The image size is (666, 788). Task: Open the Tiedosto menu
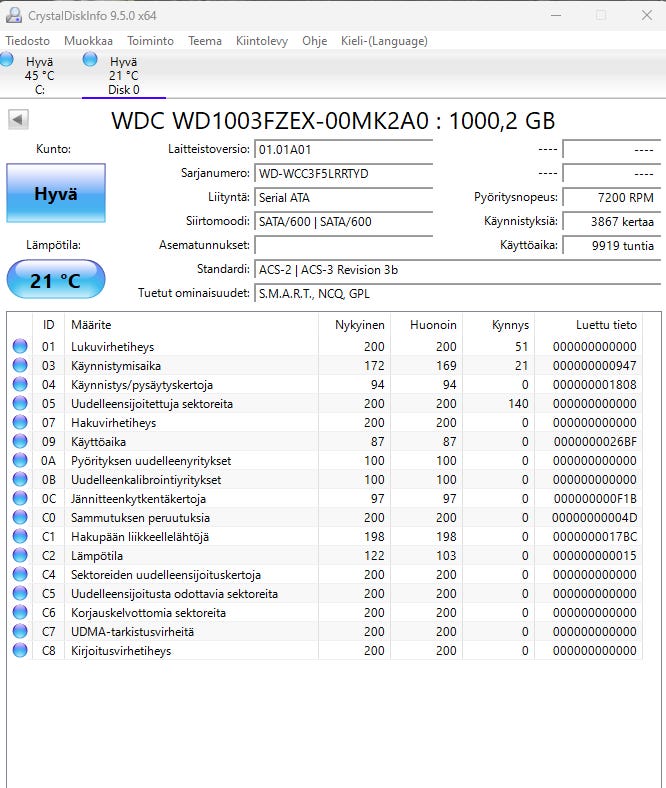[x=28, y=41]
